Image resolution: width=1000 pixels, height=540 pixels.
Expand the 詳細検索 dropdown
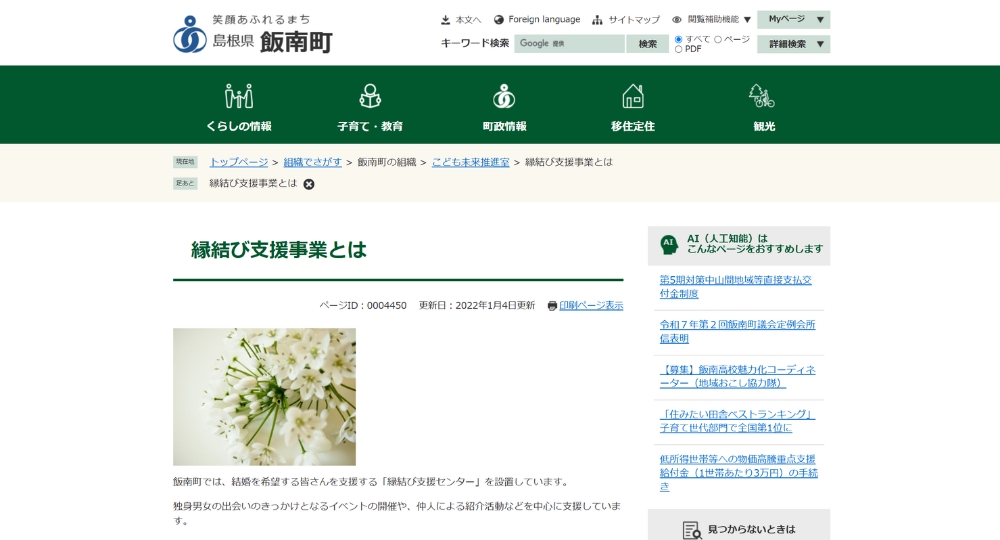pyautogui.click(x=793, y=44)
